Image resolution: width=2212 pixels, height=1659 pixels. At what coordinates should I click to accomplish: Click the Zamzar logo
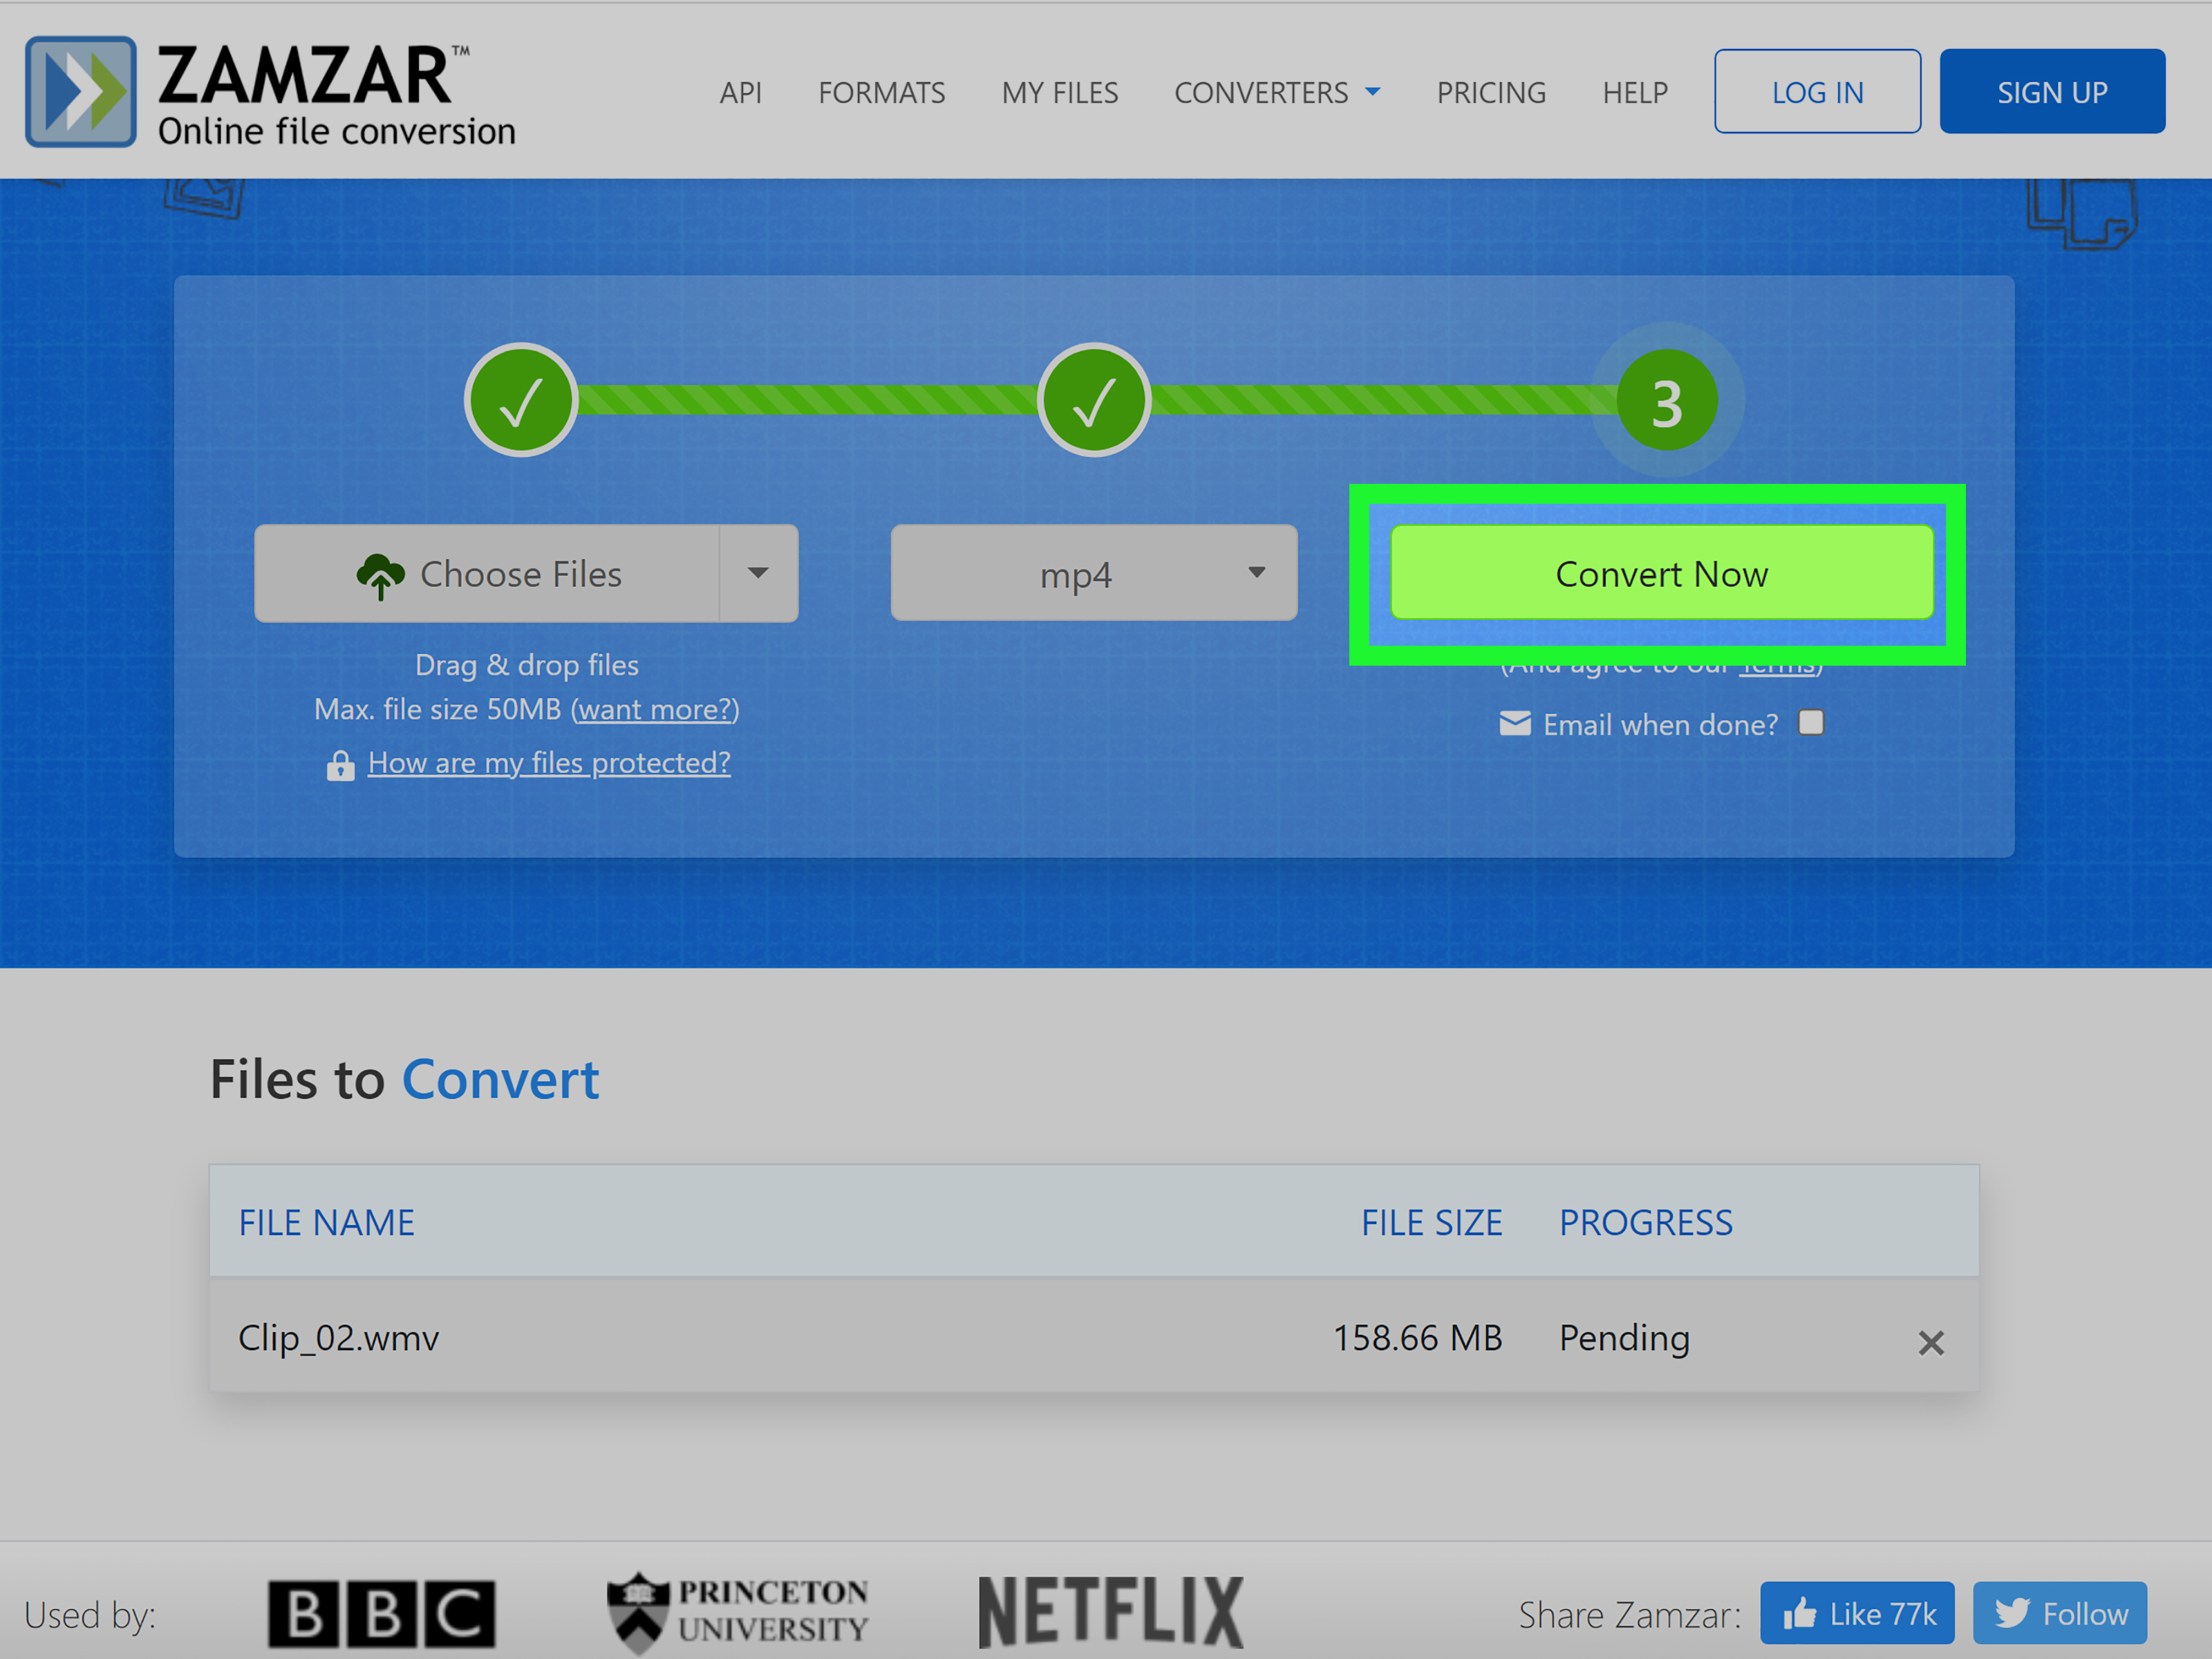tap(270, 91)
